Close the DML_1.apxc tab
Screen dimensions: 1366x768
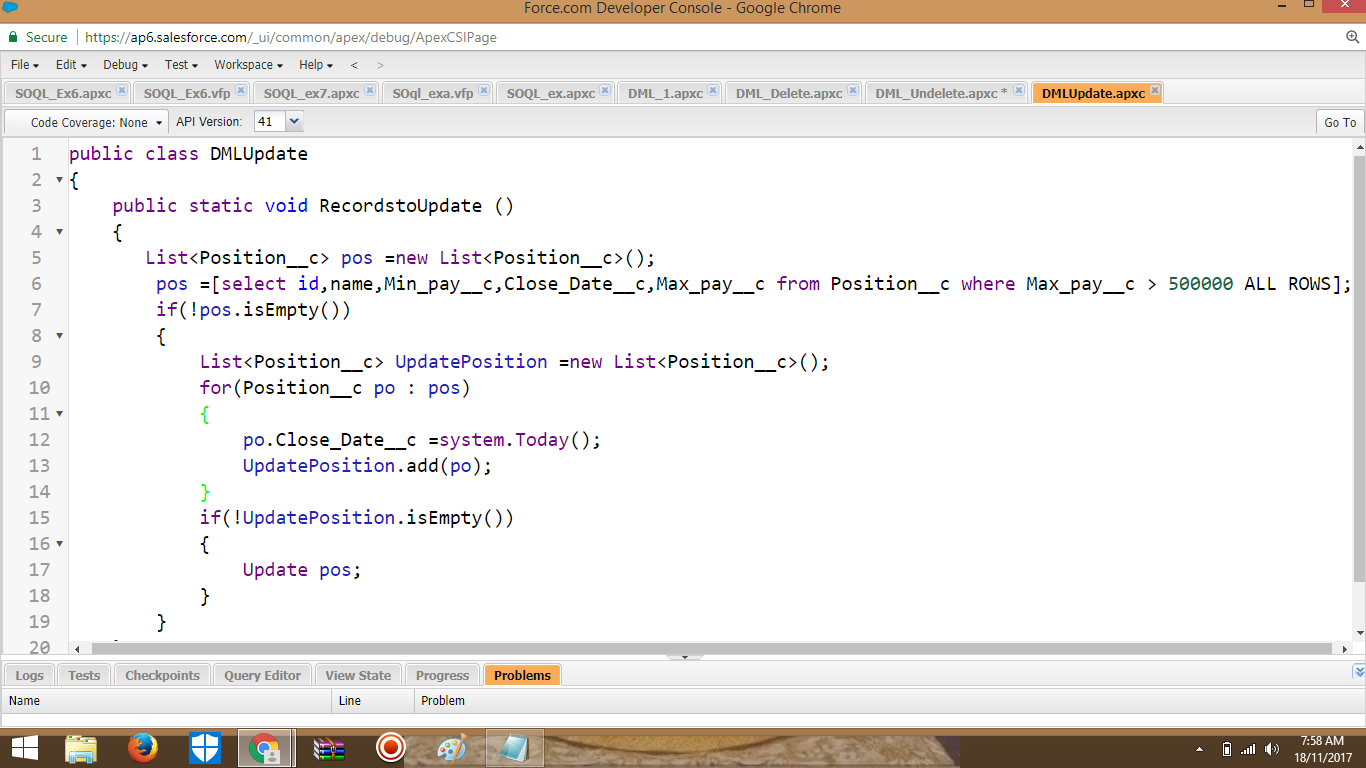point(714,90)
